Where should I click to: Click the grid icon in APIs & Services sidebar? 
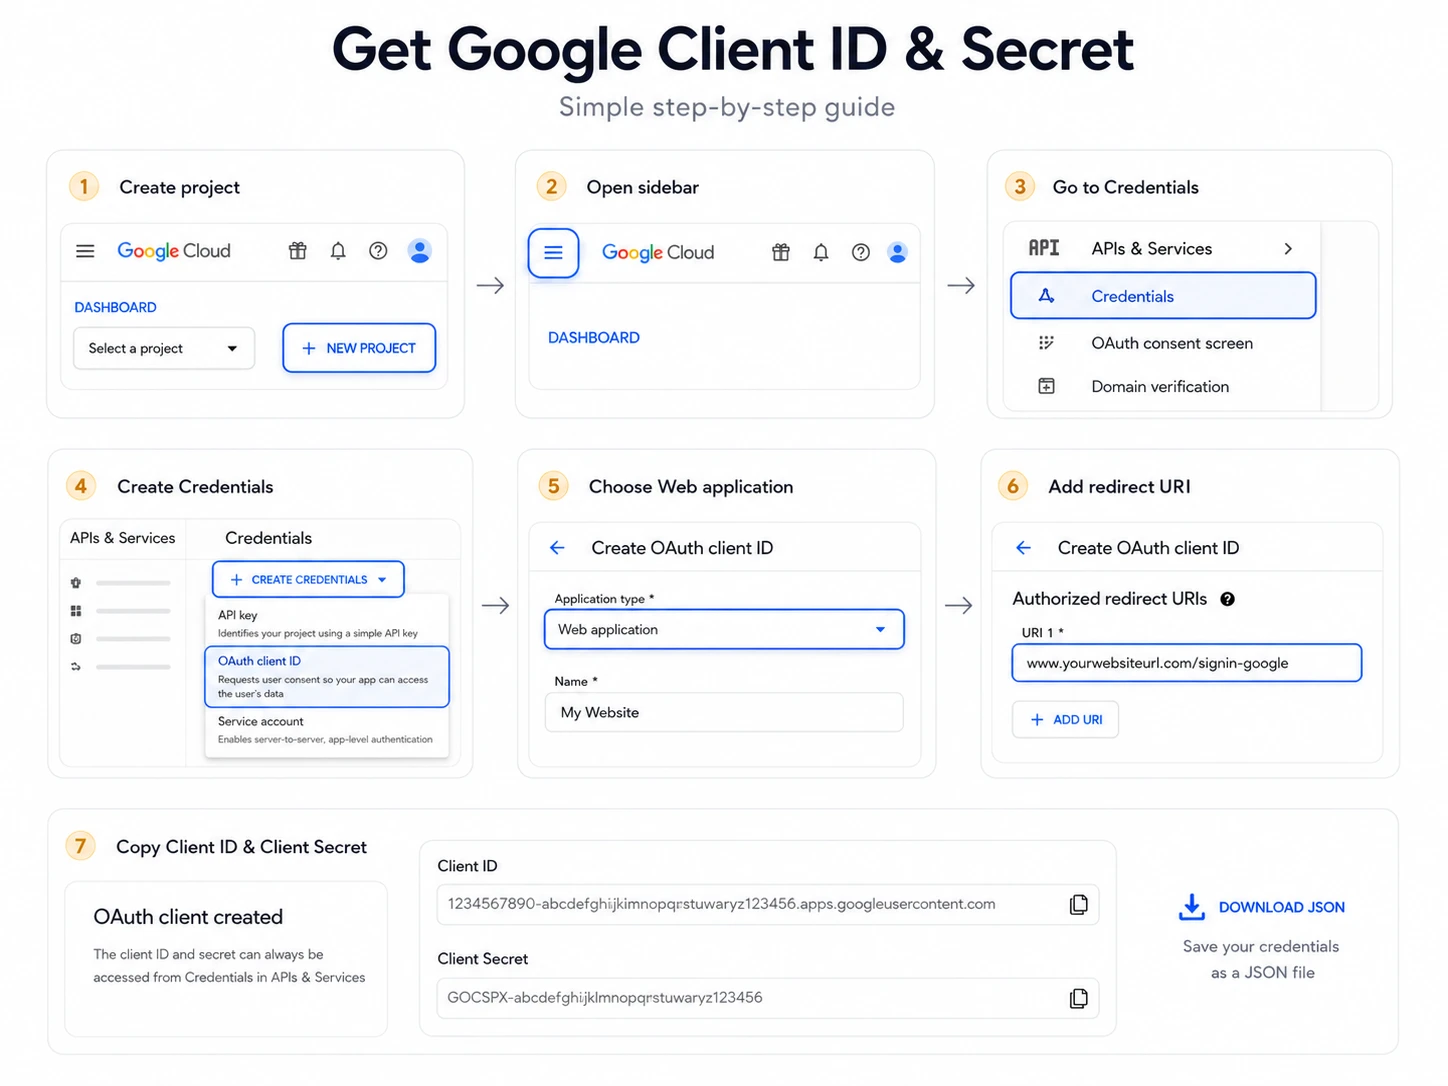[x=76, y=611]
